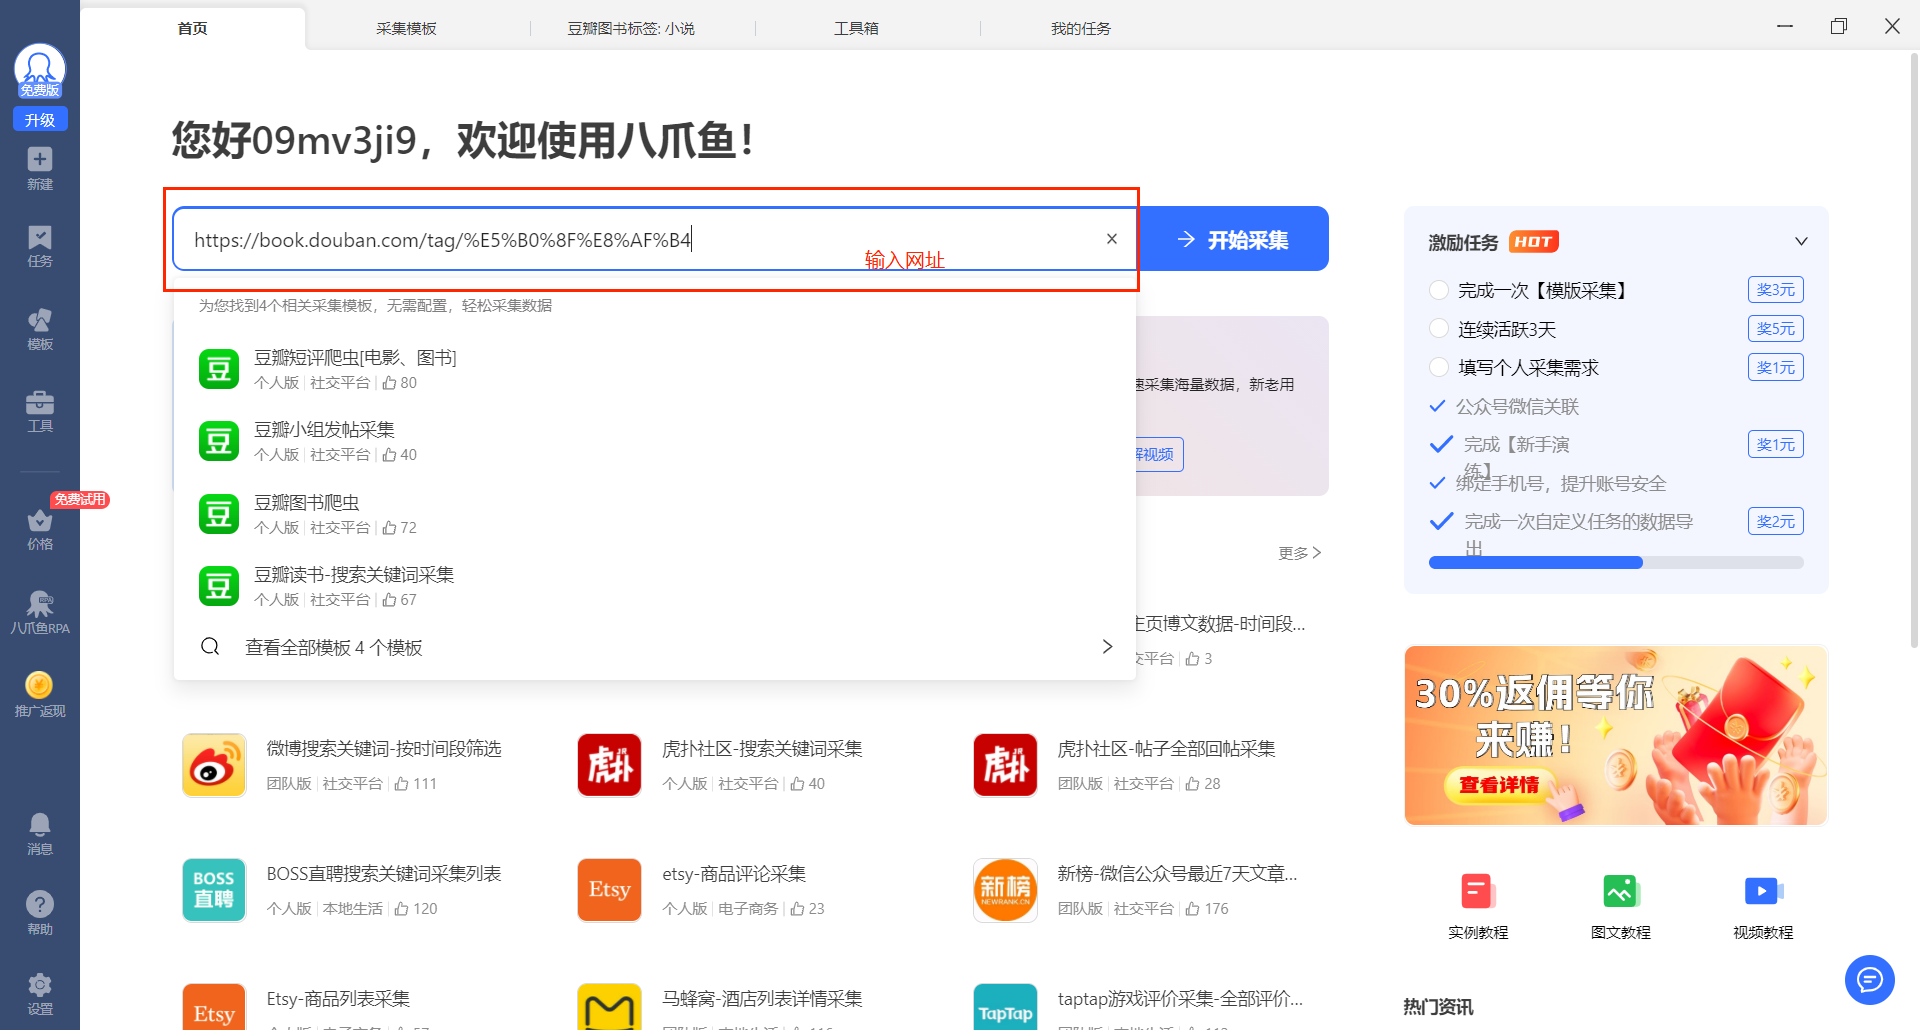Switch to the 豆瓣图书标签: 小说 tab

tap(631, 28)
